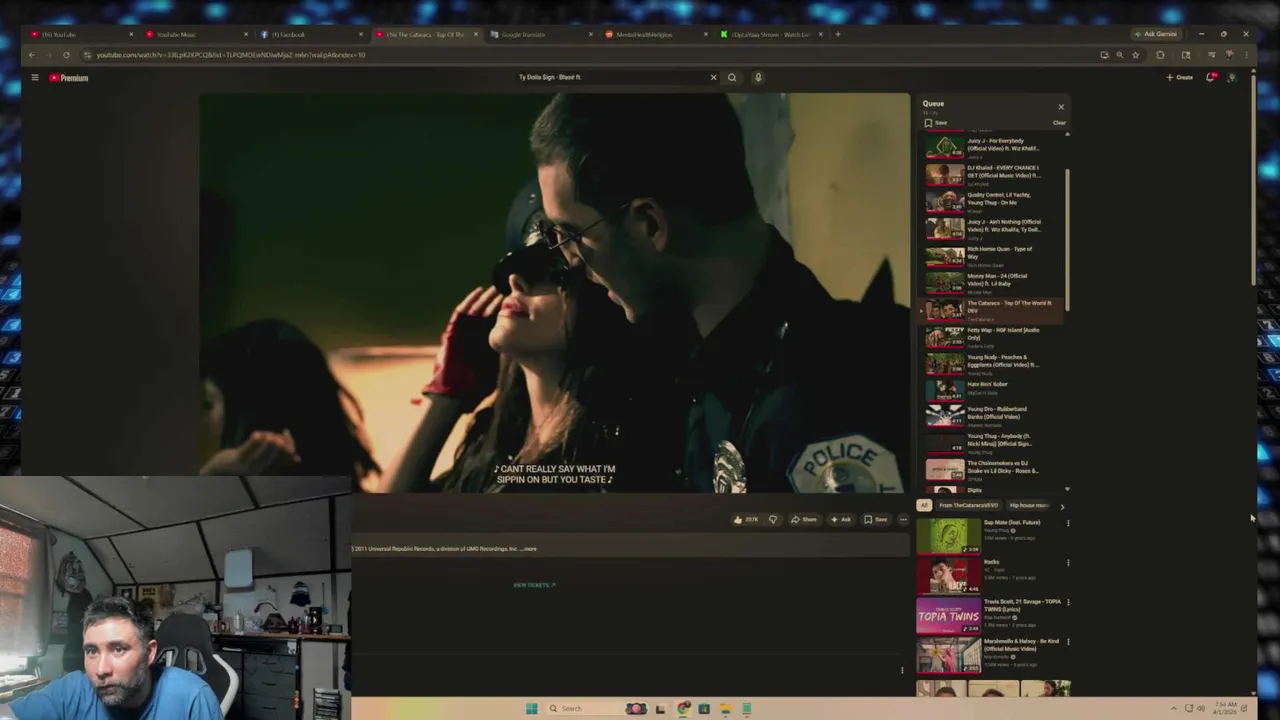Play Young Nudy - Peaches & Eggplants
The width and height of the screenshot is (1280, 720).
coord(993,364)
